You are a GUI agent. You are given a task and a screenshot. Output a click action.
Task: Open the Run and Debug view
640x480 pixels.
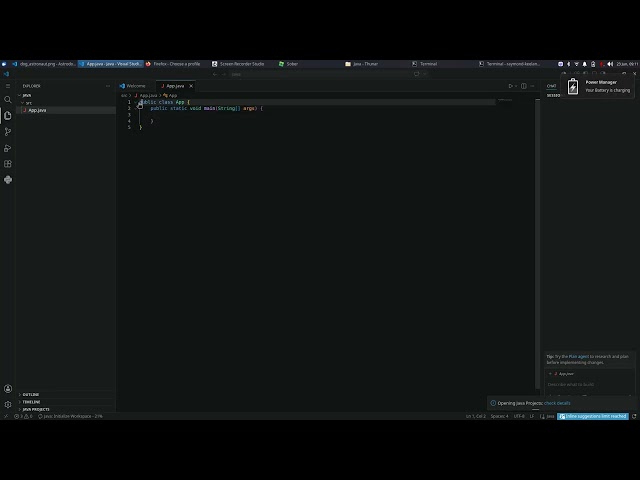[8, 148]
